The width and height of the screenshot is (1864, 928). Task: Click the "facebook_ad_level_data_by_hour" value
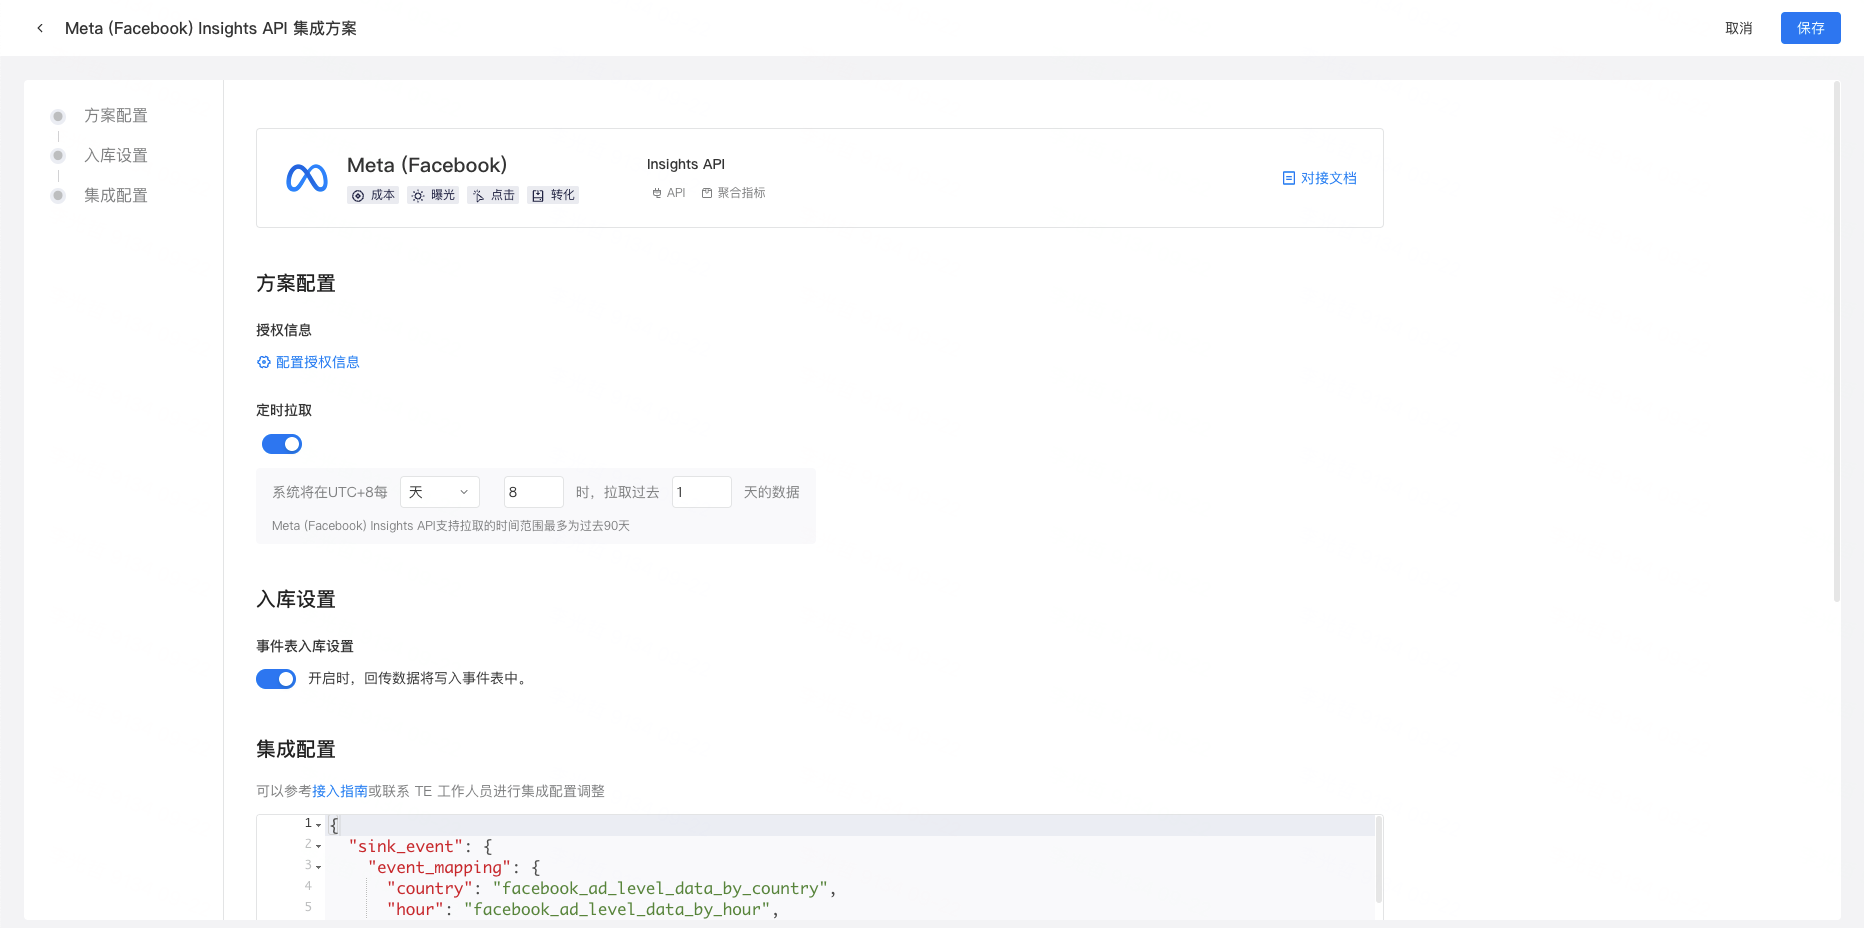[x=617, y=909]
